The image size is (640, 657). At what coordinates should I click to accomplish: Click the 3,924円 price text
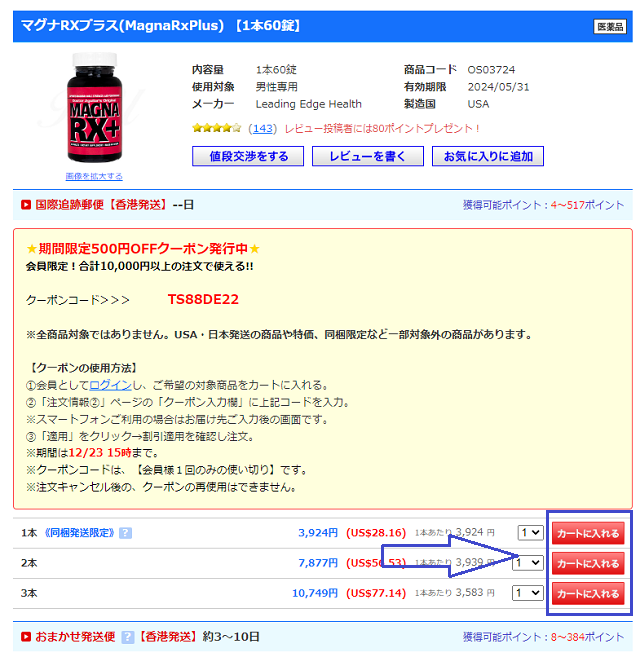[x=318, y=533]
